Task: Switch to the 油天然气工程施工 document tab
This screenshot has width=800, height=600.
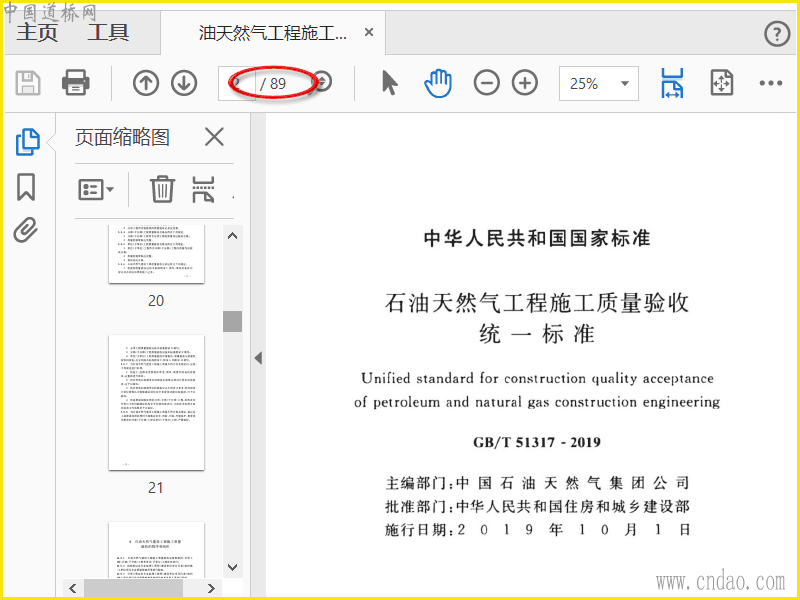Action: coord(272,33)
